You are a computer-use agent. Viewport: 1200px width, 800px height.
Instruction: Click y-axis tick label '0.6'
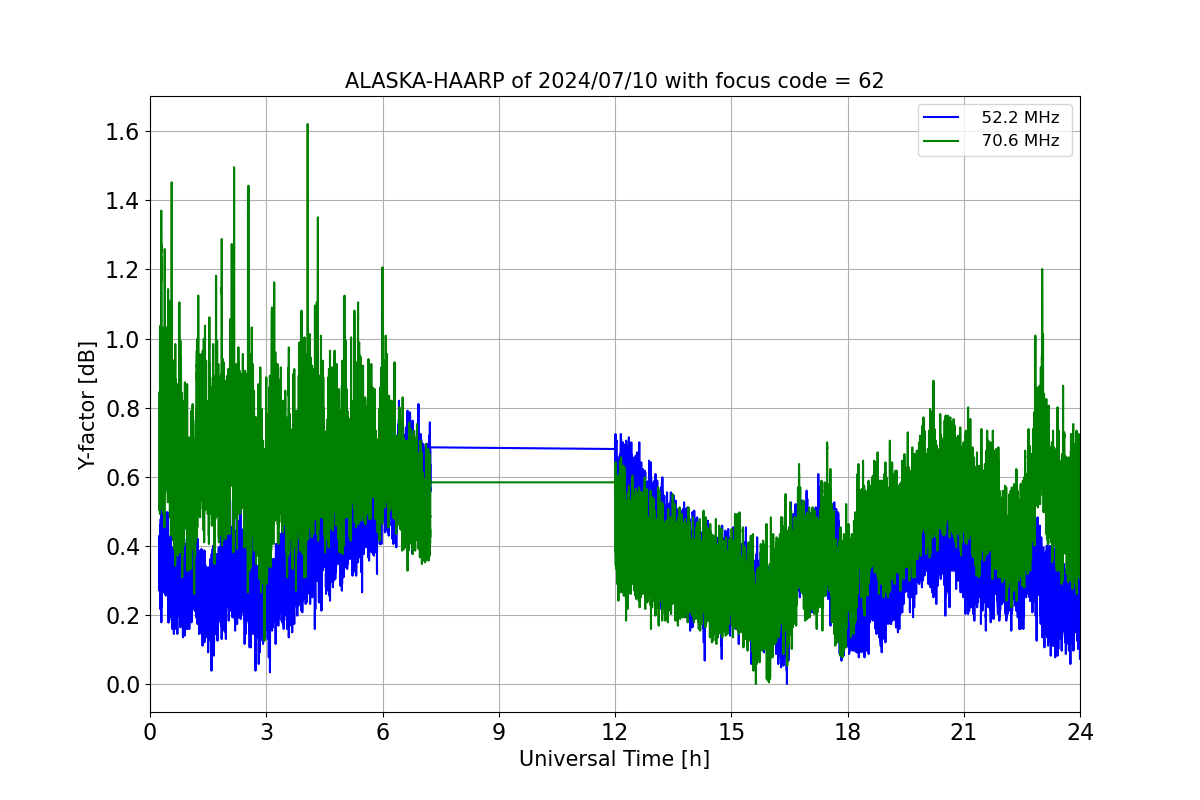click(123, 478)
